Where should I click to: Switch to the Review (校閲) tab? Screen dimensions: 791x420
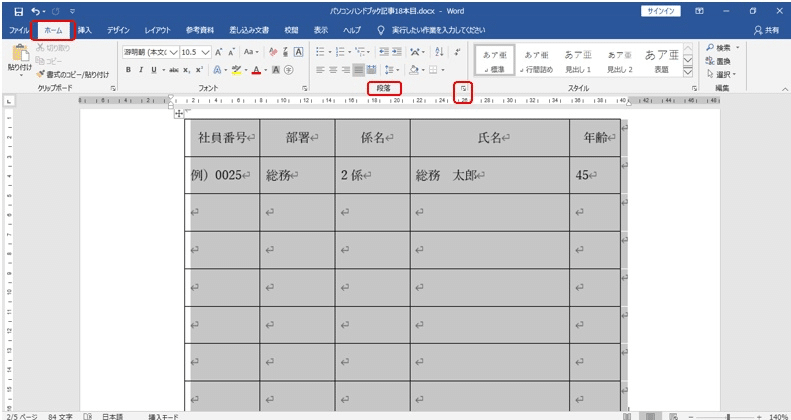click(x=291, y=30)
